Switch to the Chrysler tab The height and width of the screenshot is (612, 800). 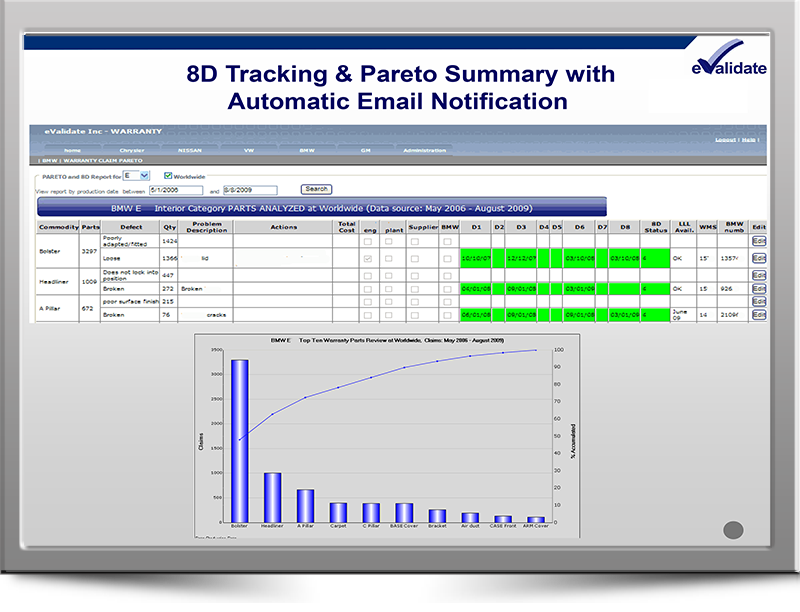(132, 150)
